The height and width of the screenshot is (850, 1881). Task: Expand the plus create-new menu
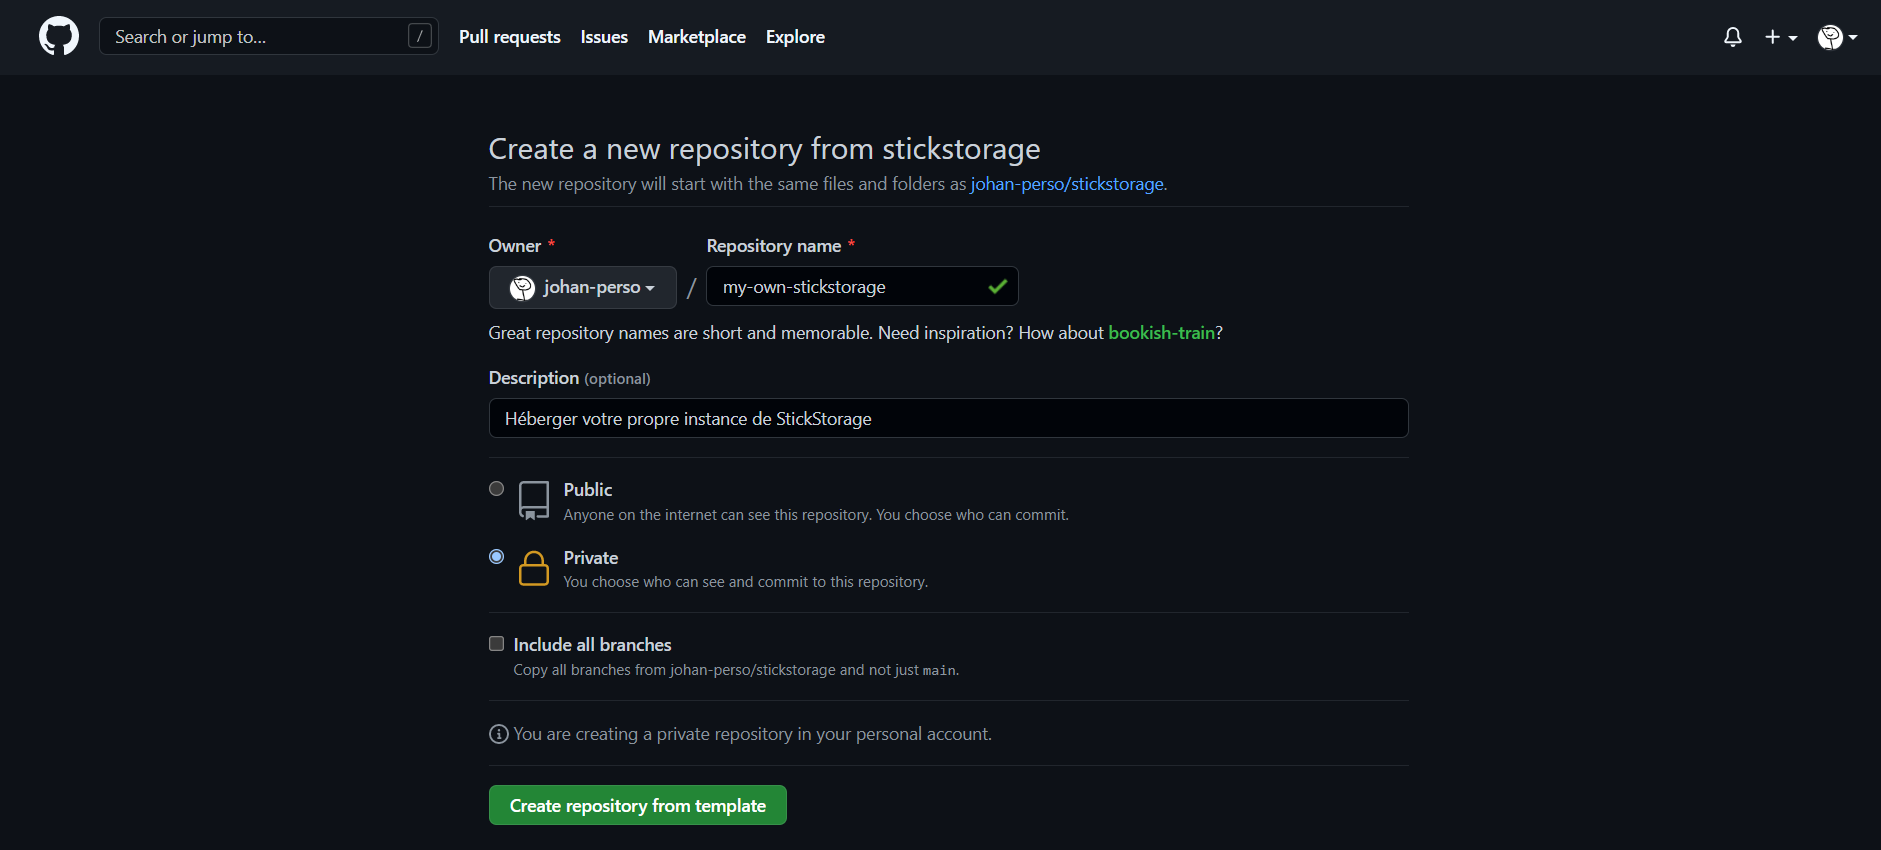click(1781, 37)
